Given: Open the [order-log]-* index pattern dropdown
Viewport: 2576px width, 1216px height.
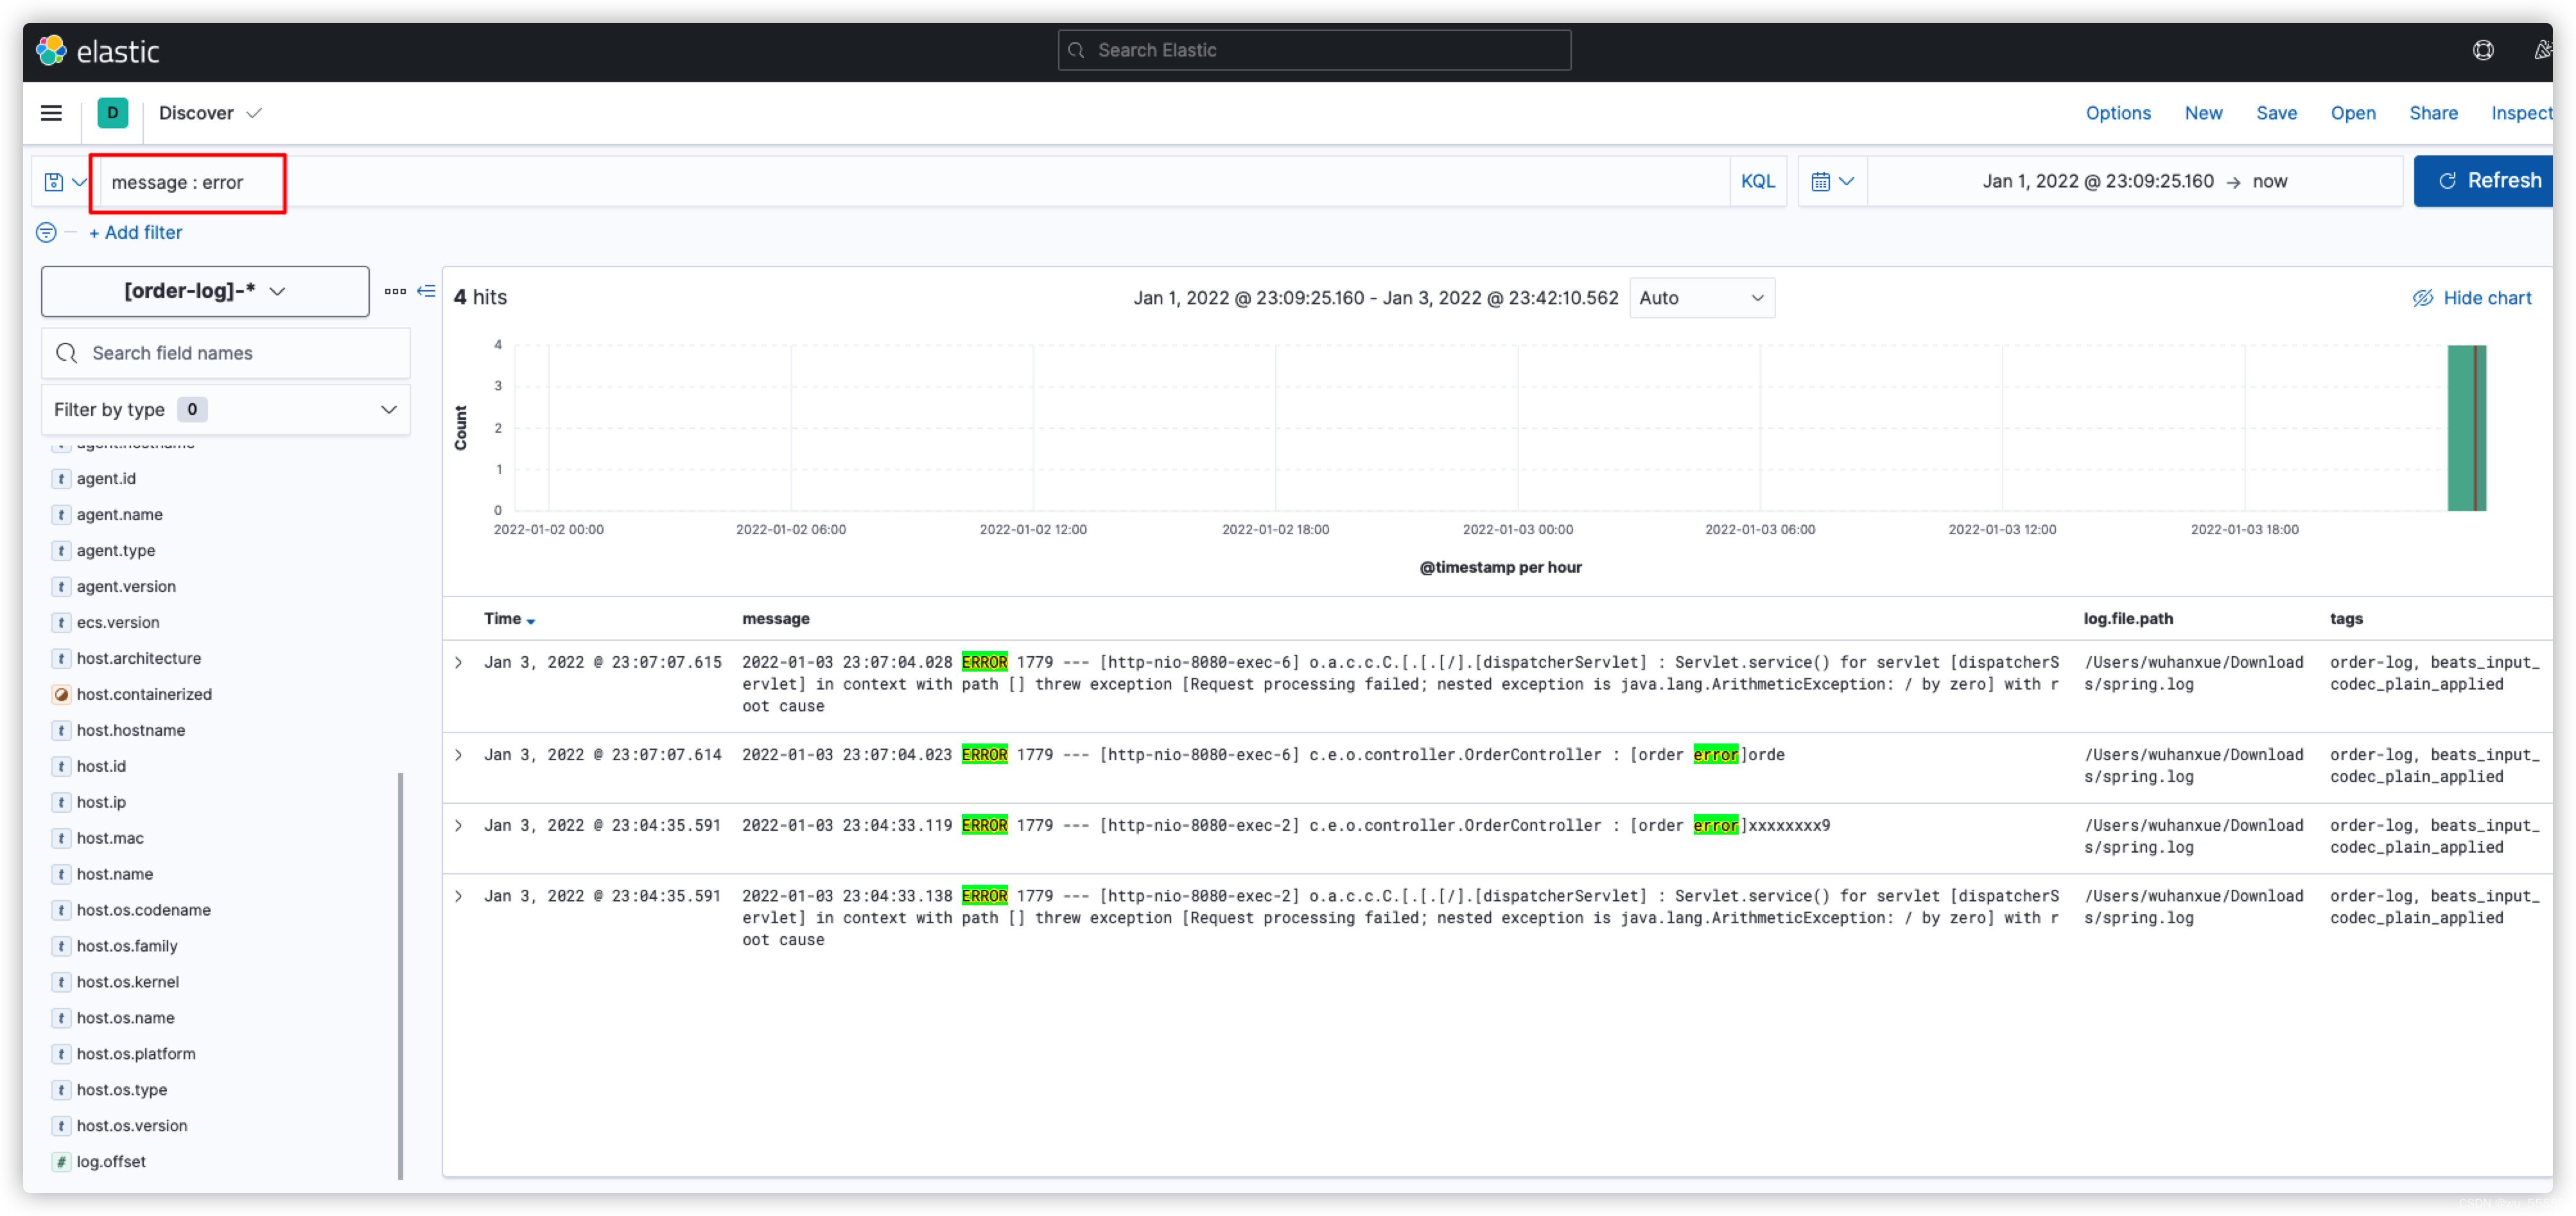Looking at the screenshot, I should 205,291.
